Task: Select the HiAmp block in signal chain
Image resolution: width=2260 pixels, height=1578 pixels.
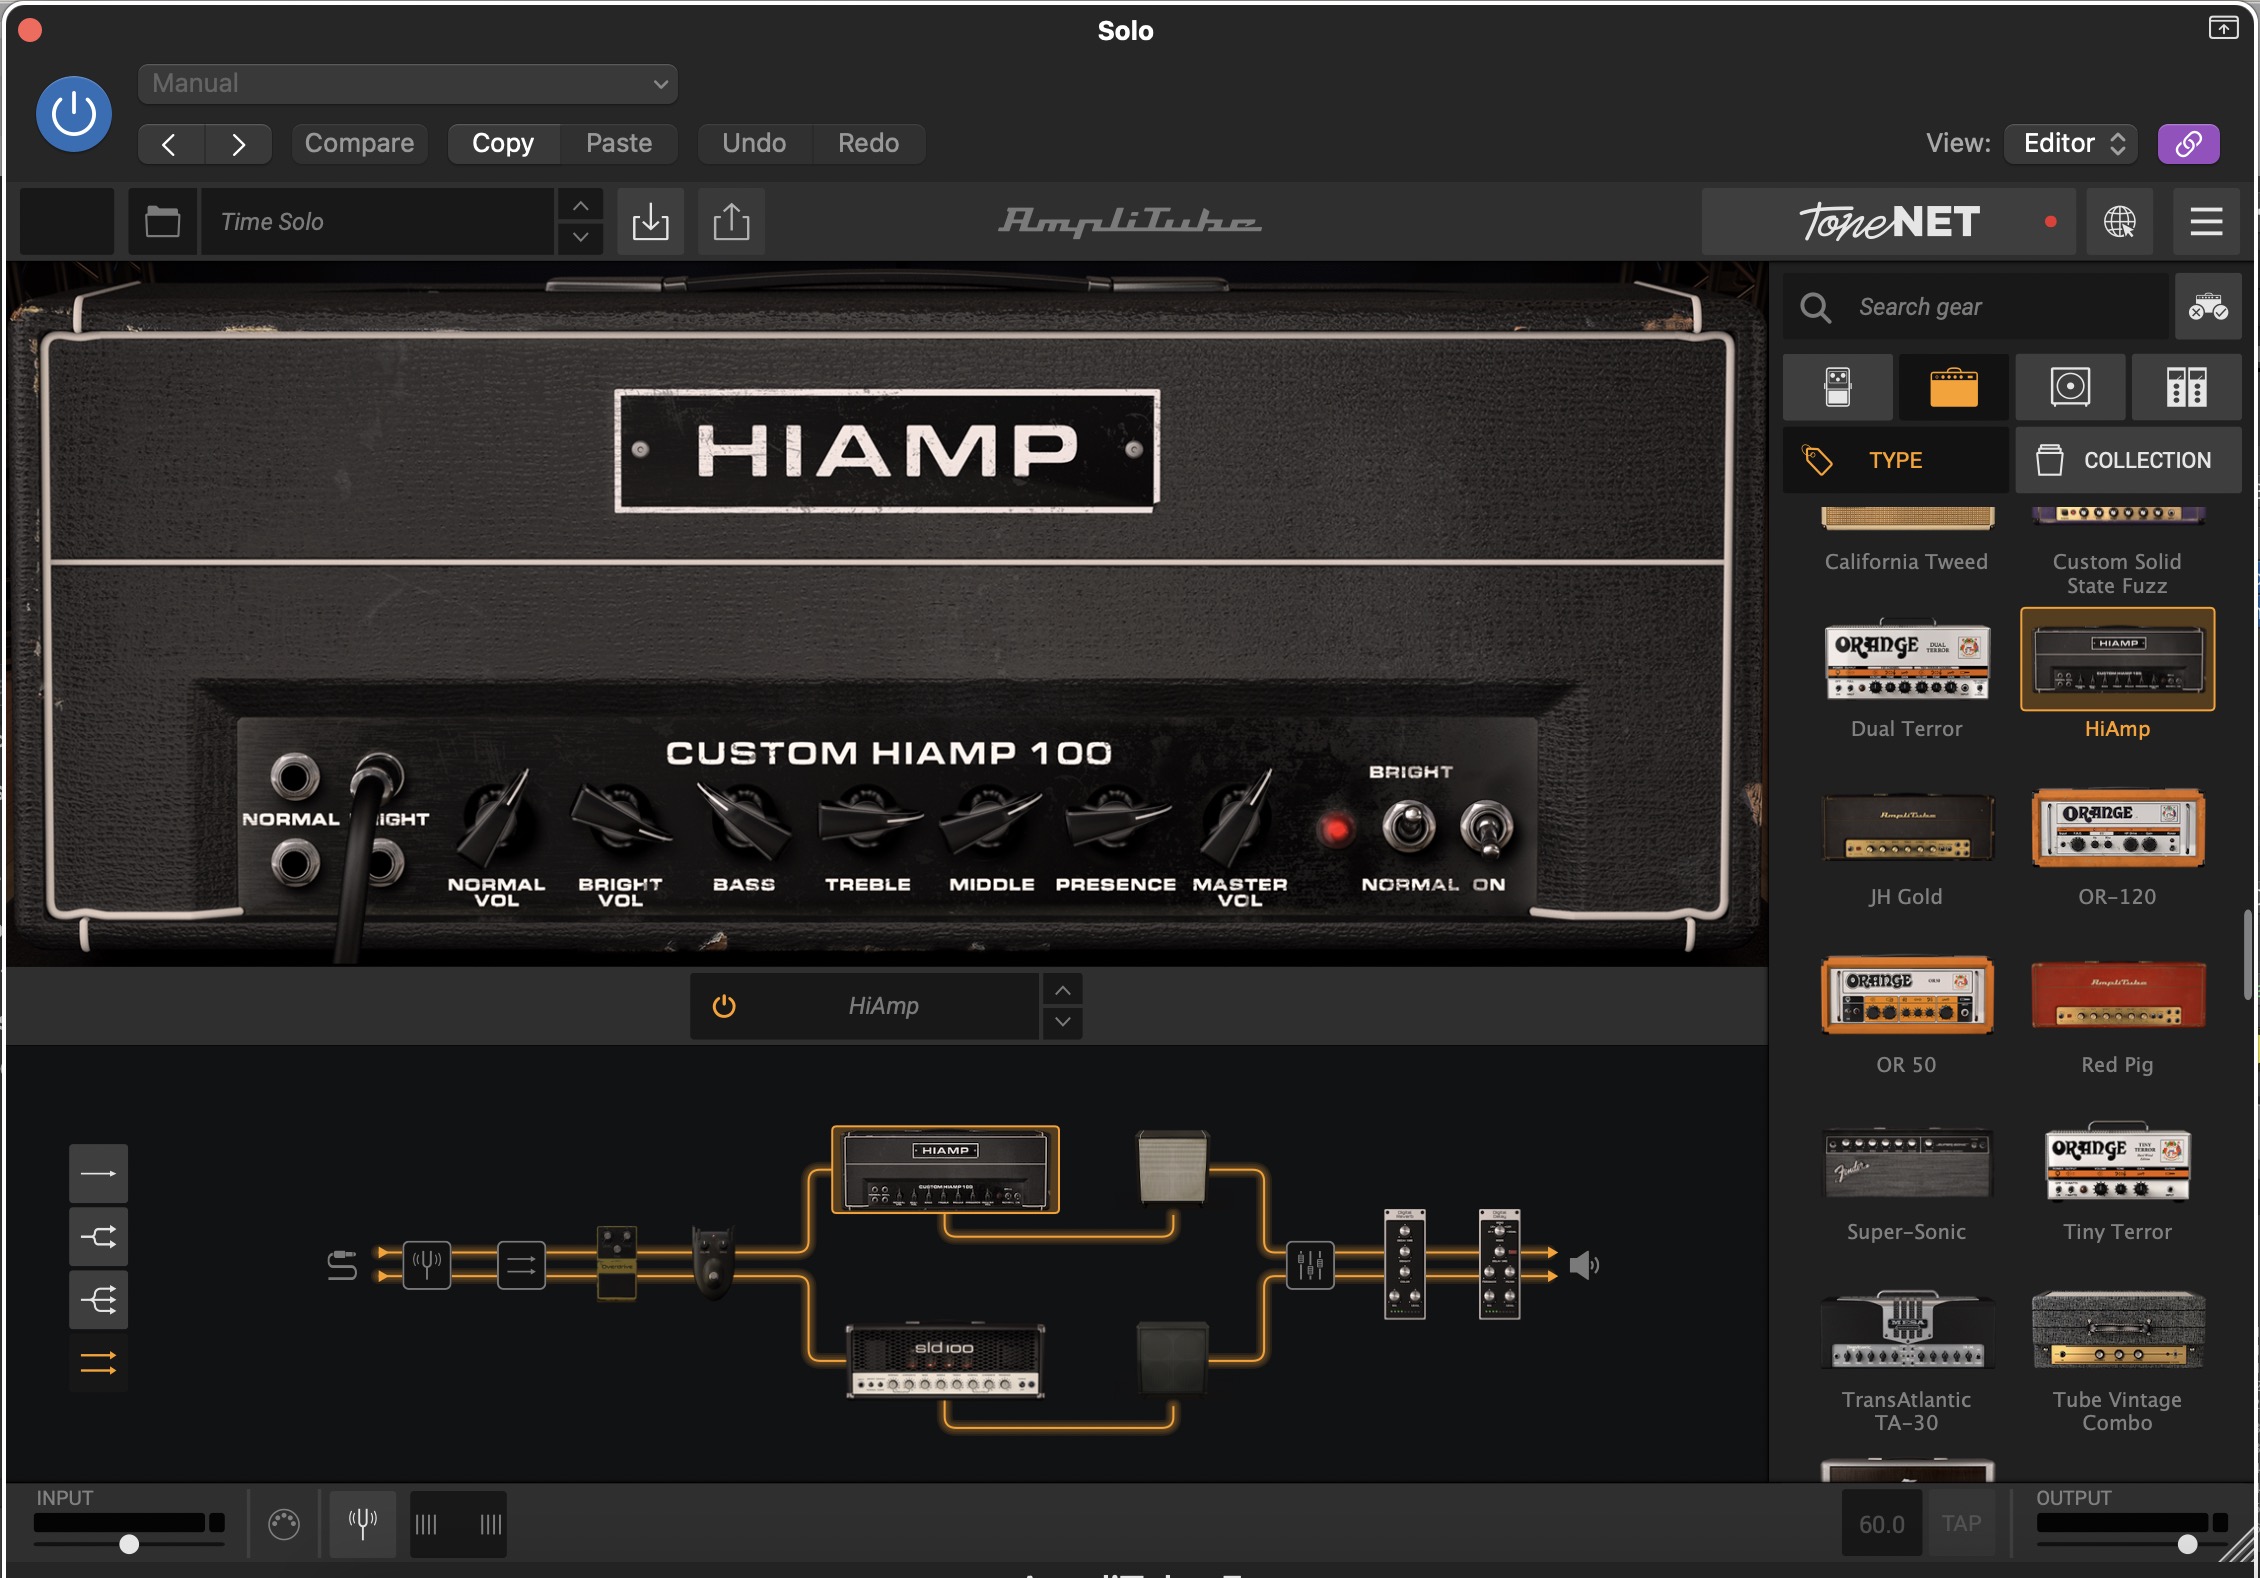Action: point(945,1169)
